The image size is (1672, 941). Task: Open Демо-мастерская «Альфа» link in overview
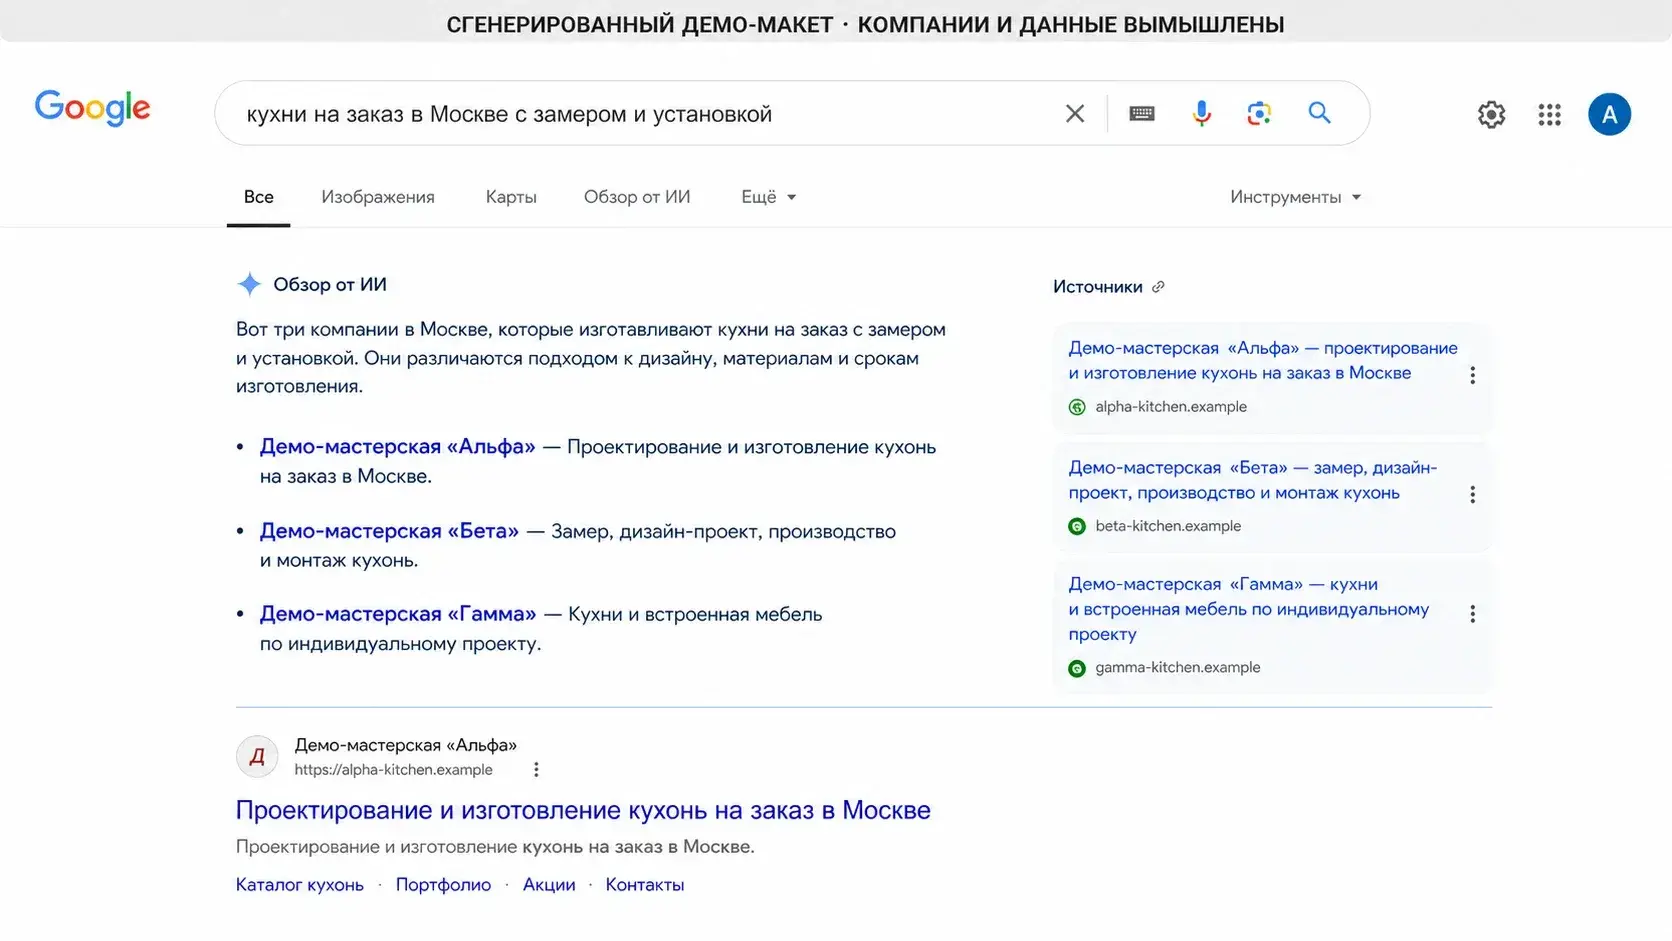[x=397, y=447]
